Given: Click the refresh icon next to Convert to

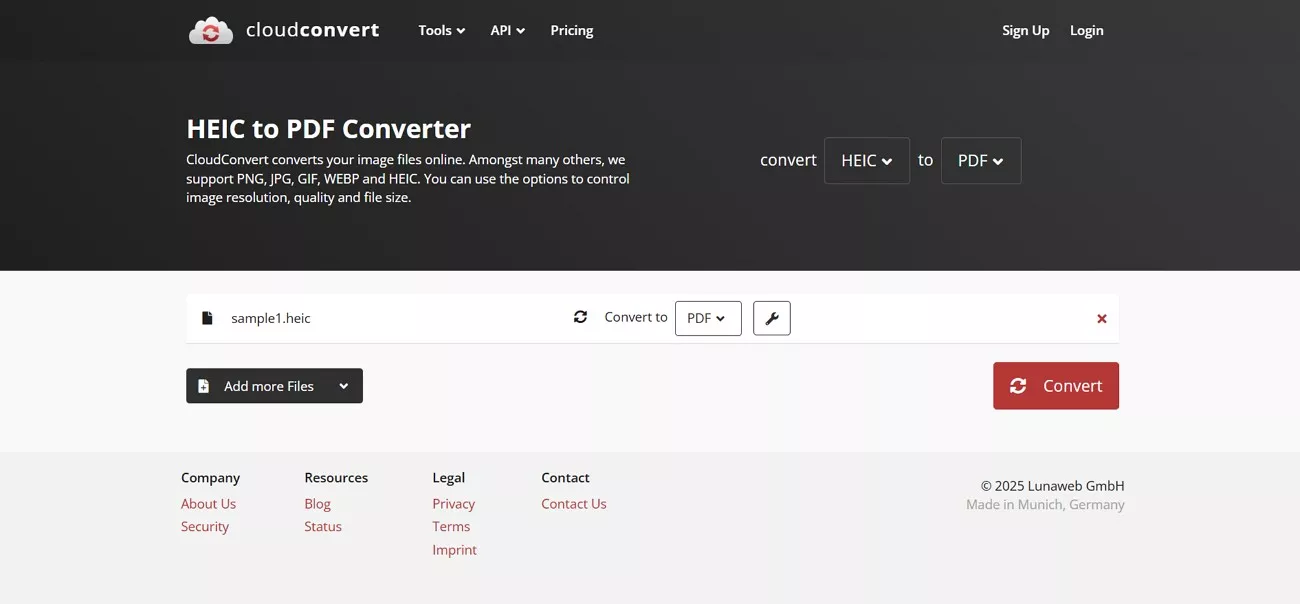Looking at the screenshot, I should (x=581, y=316).
